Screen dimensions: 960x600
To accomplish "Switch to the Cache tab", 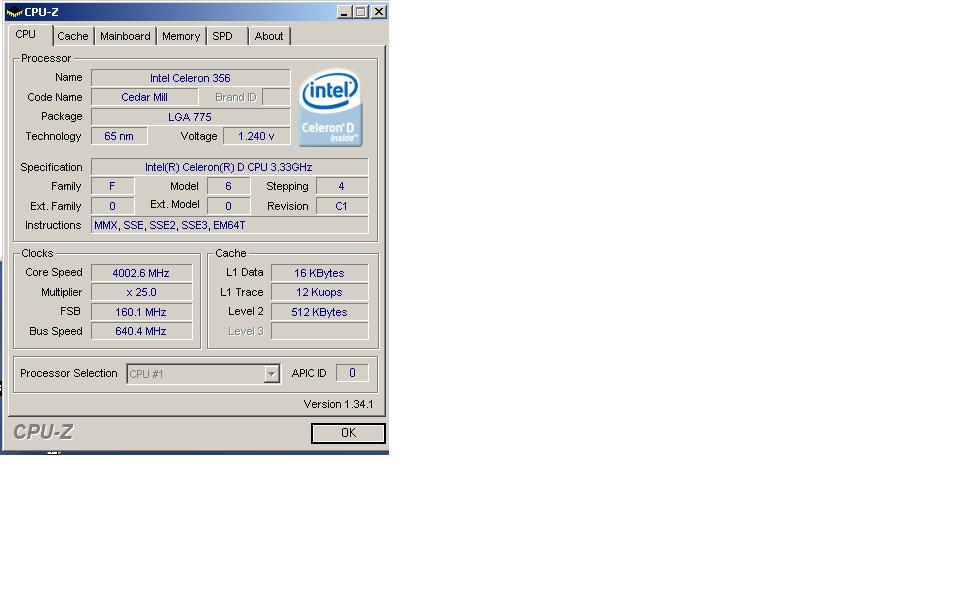I will (x=73, y=36).
